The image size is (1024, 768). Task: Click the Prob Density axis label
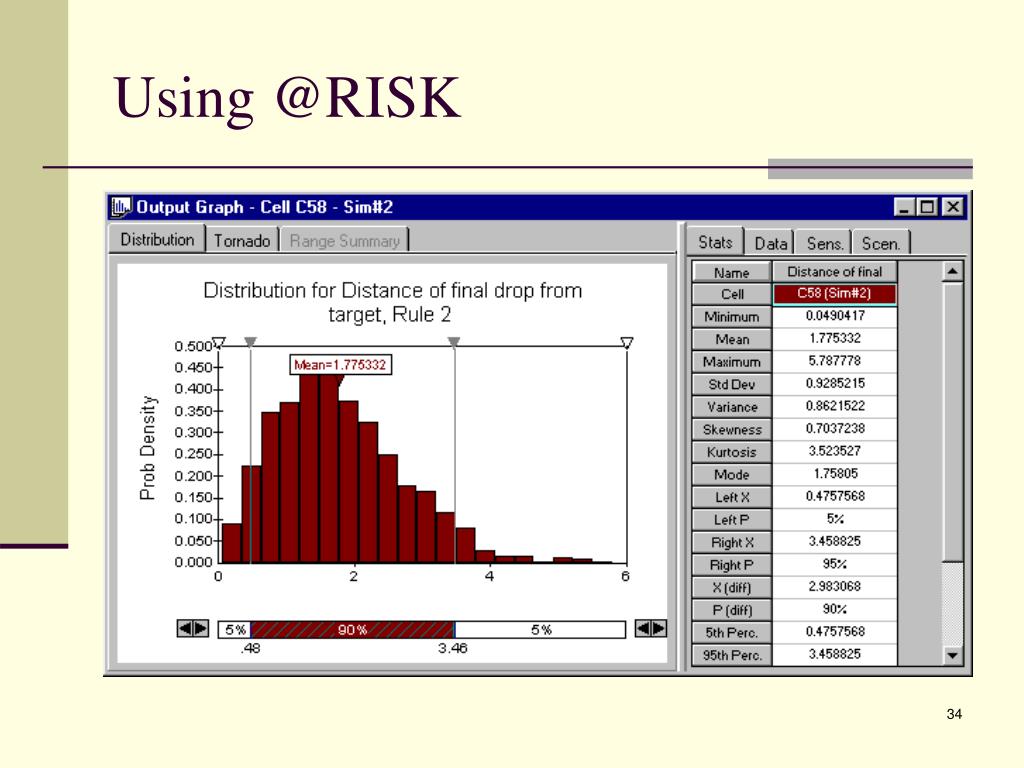[x=148, y=448]
